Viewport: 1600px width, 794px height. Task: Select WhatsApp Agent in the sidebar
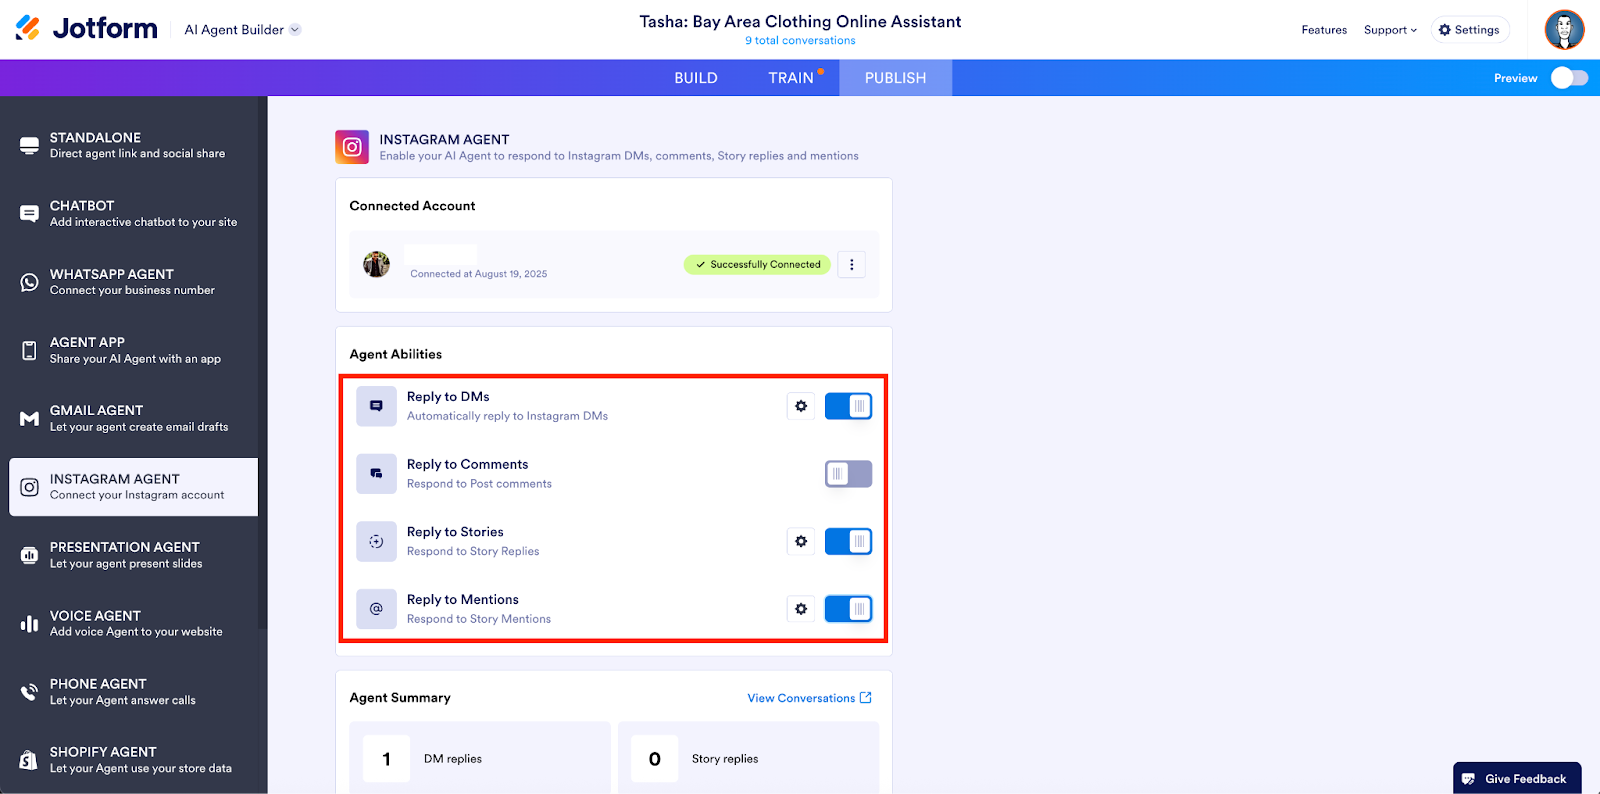(130, 282)
